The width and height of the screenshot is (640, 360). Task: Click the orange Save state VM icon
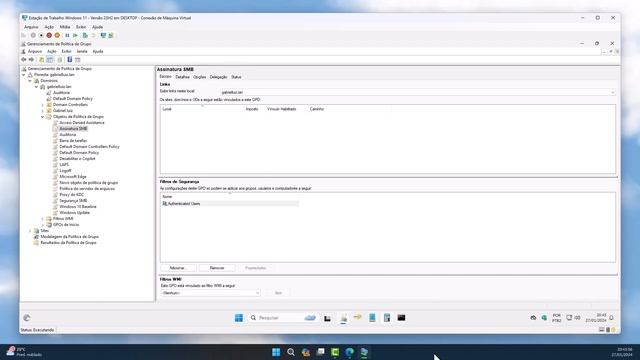(x=57, y=36)
